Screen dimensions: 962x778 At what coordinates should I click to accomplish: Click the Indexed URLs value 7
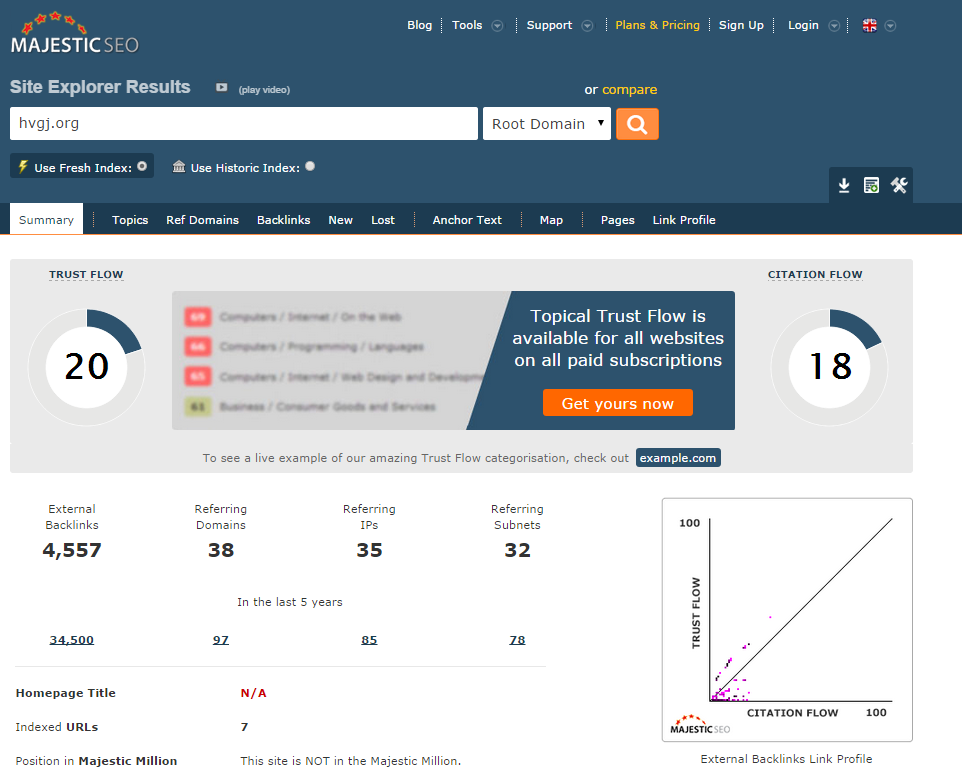pos(244,727)
